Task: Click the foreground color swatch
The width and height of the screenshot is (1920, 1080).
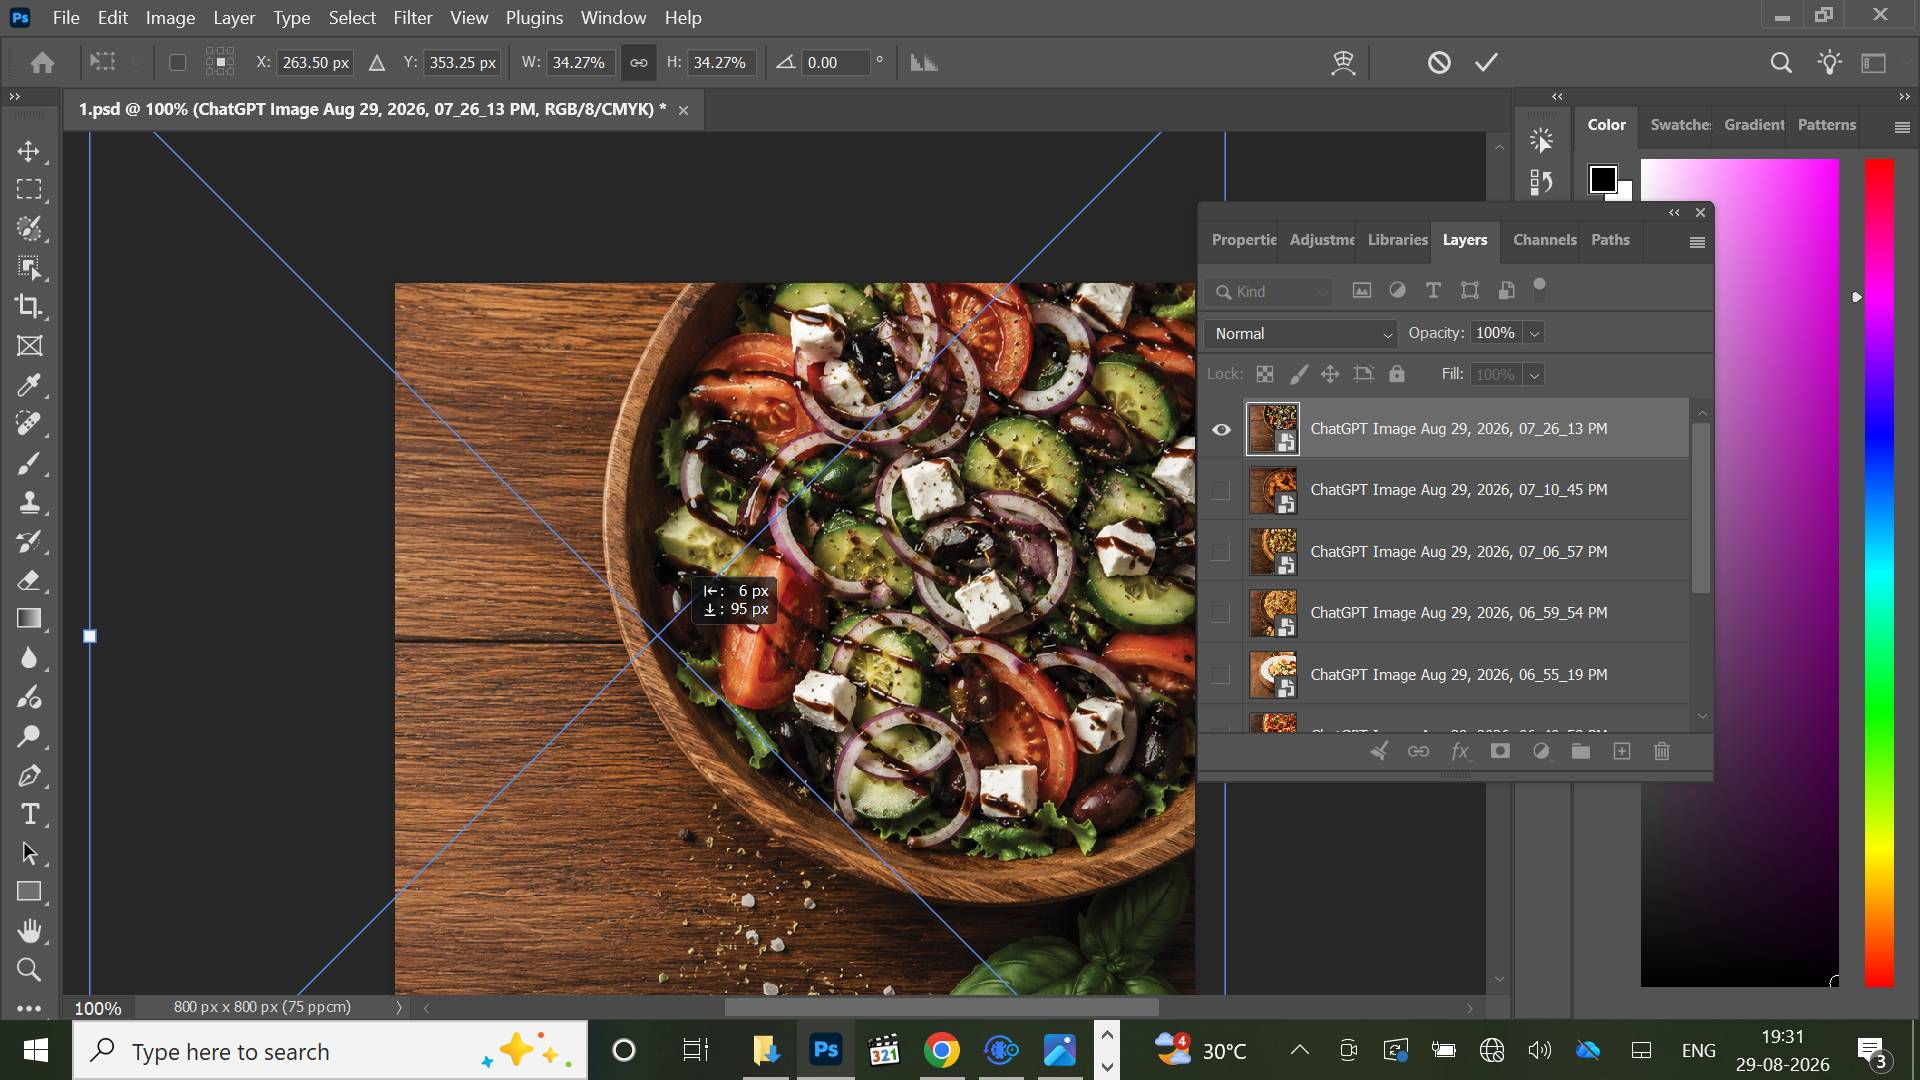Action: point(1603,179)
